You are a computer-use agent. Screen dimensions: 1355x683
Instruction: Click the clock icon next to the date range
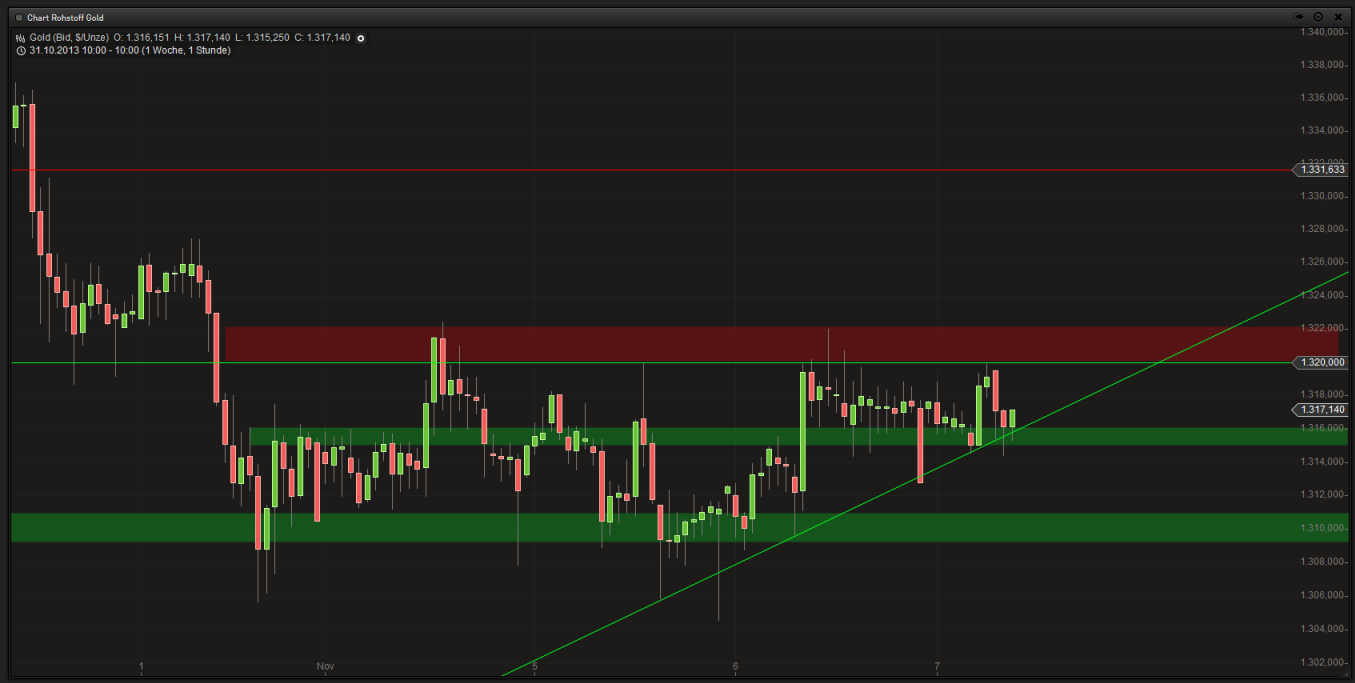(20, 49)
